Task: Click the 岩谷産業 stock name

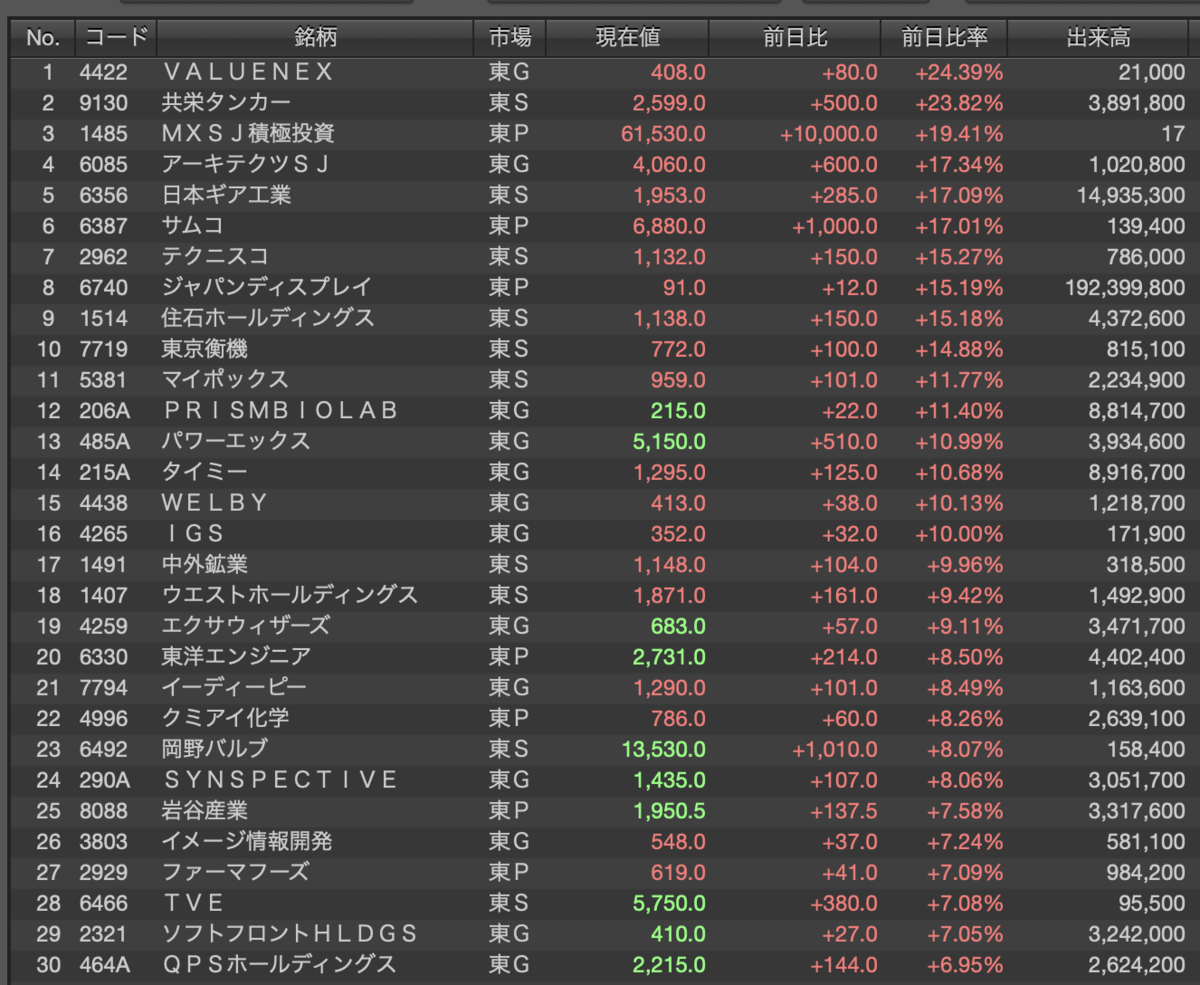Action: (x=205, y=811)
